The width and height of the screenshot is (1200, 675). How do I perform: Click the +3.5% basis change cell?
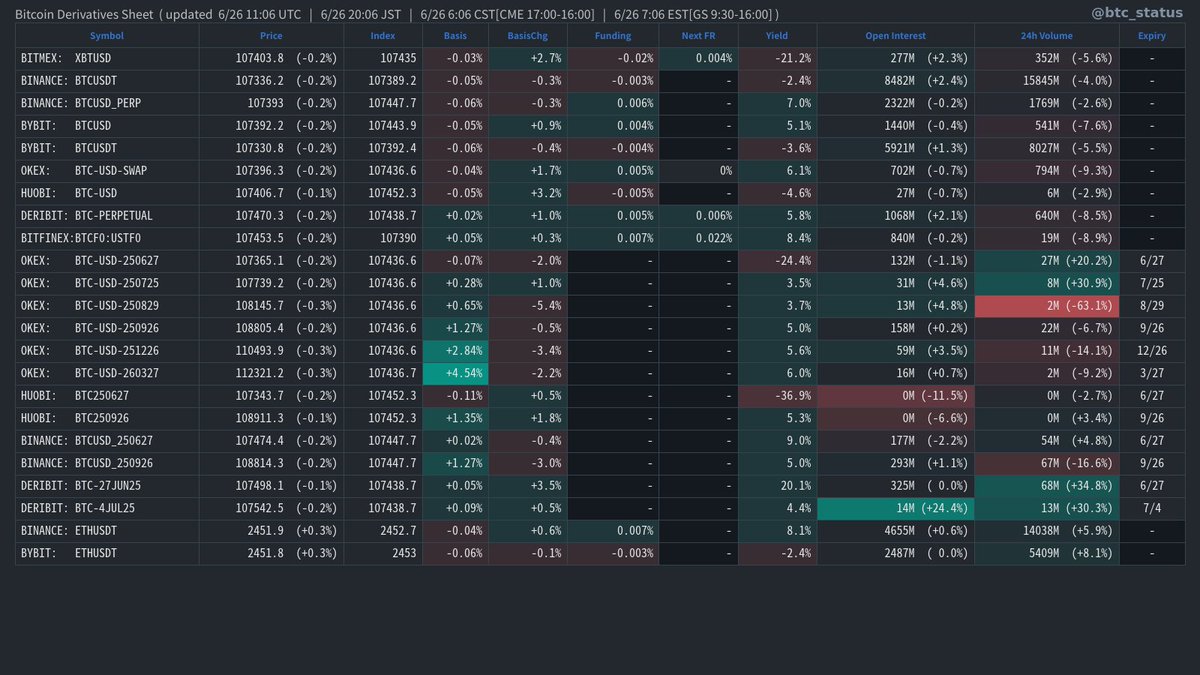click(527, 485)
